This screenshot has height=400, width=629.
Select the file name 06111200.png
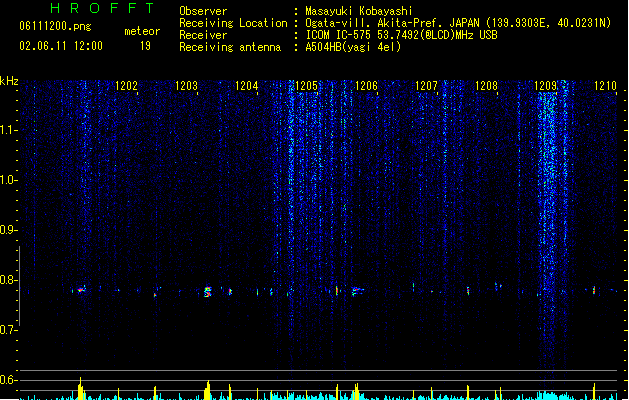pyautogui.click(x=55, y=26)
